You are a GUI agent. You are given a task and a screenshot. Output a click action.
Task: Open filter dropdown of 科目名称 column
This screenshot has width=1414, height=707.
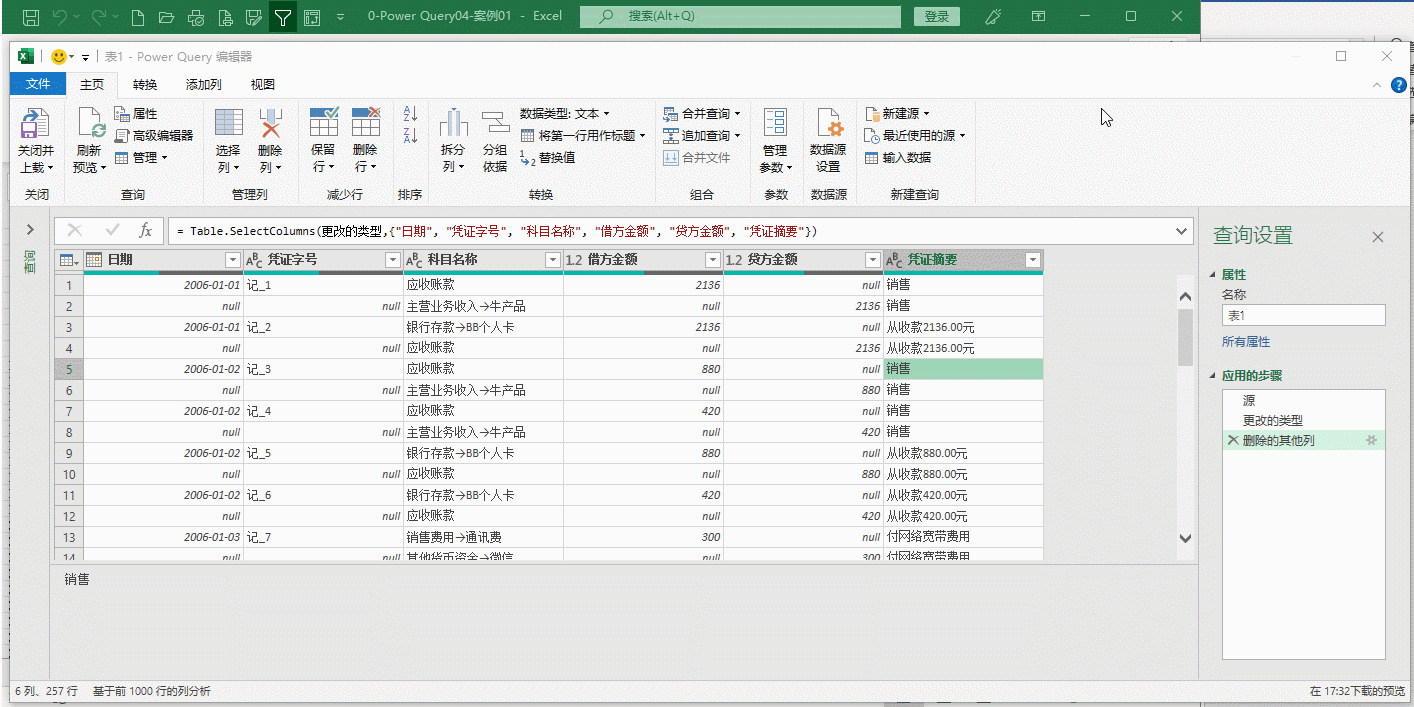pos(553,260)
